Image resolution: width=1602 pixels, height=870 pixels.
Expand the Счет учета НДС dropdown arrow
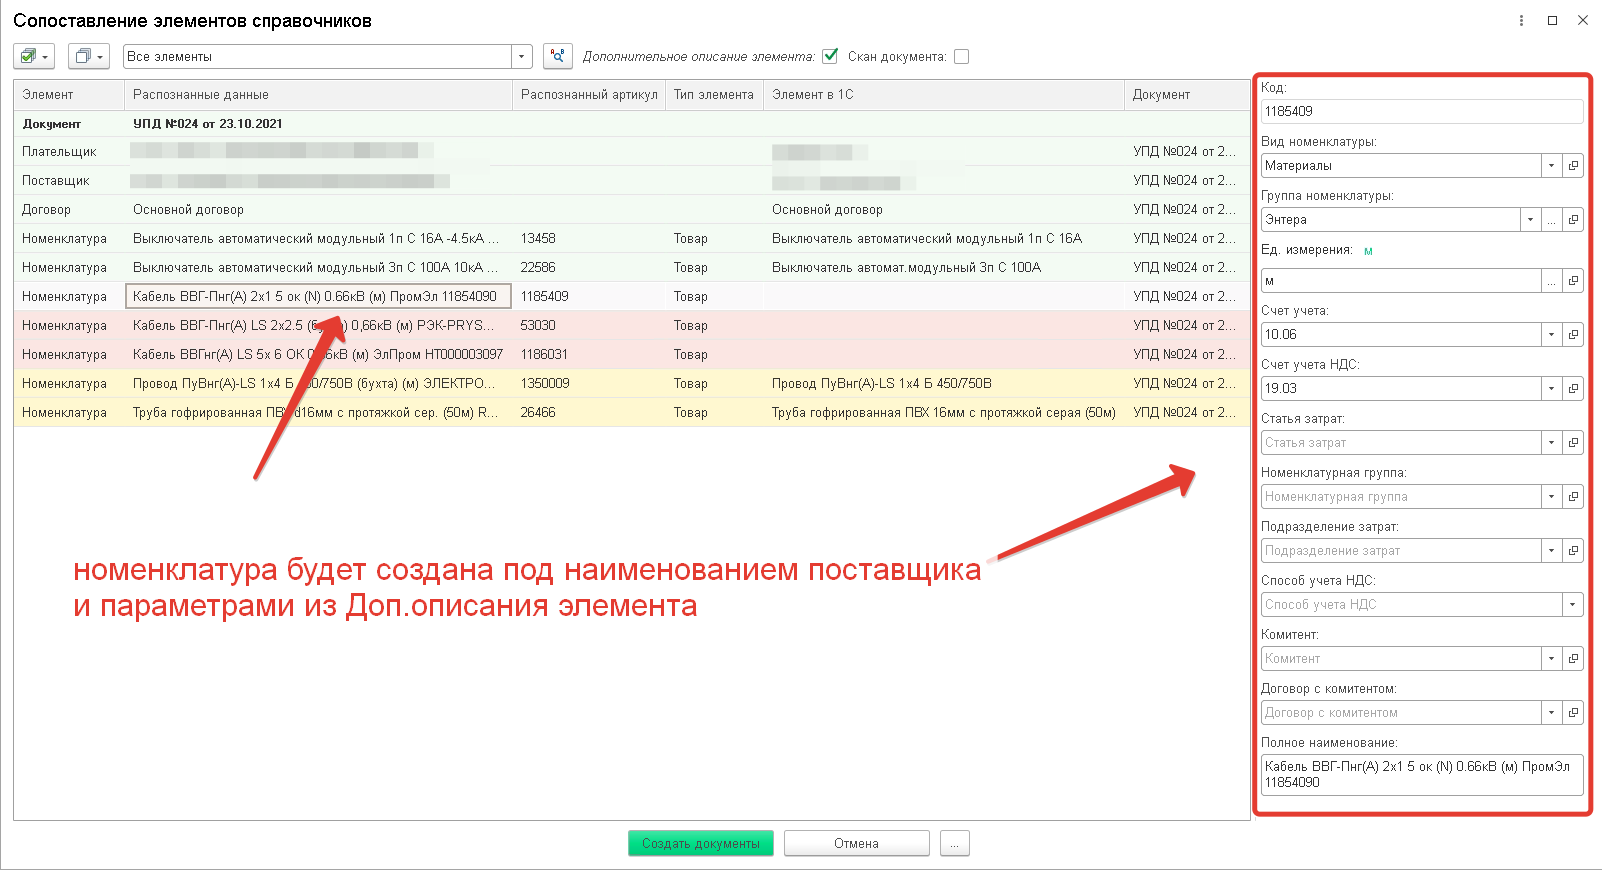pos(1551,389)
